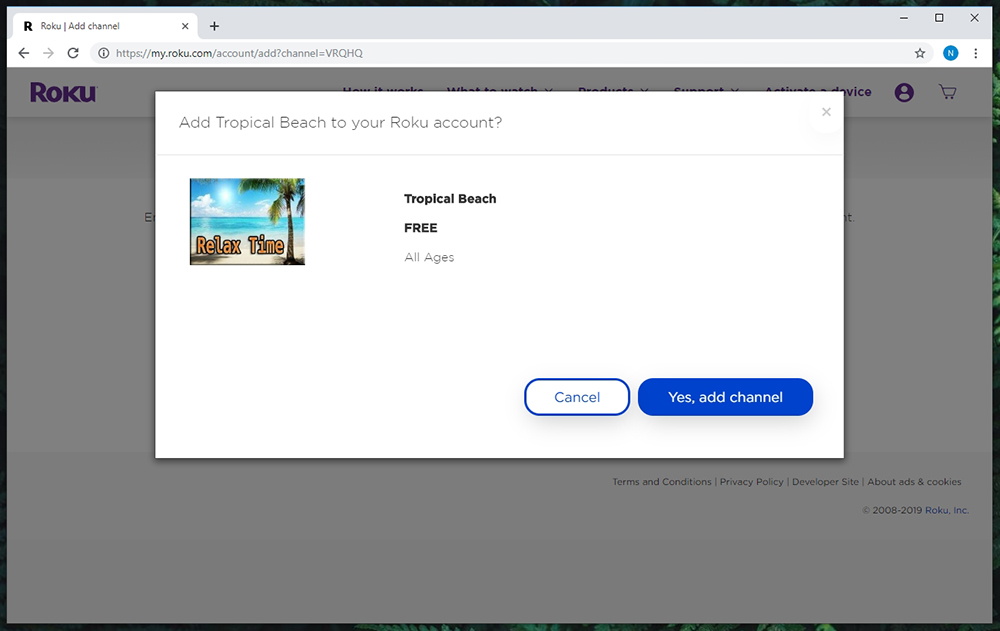The width and height of the screenshot is (1000, 631).
Task: Click the All Ages rating text
Action: pos(429,257)
